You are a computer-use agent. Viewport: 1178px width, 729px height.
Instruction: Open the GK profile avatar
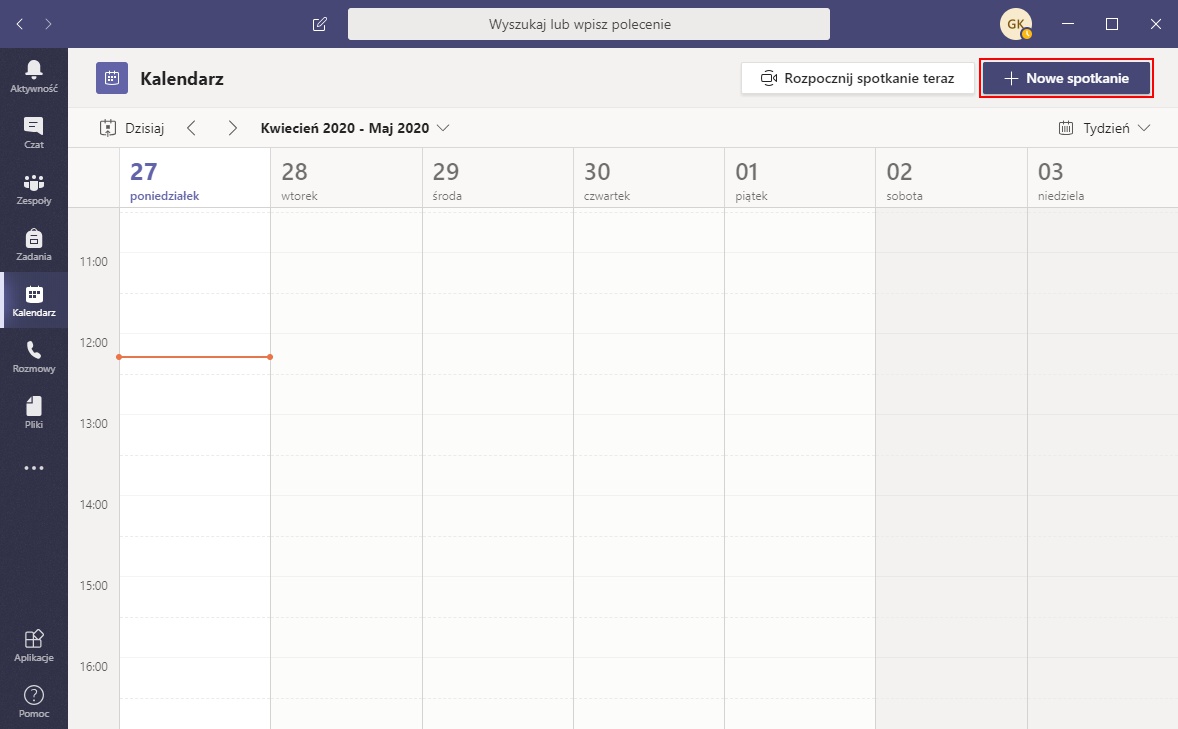pos(1016,24)
